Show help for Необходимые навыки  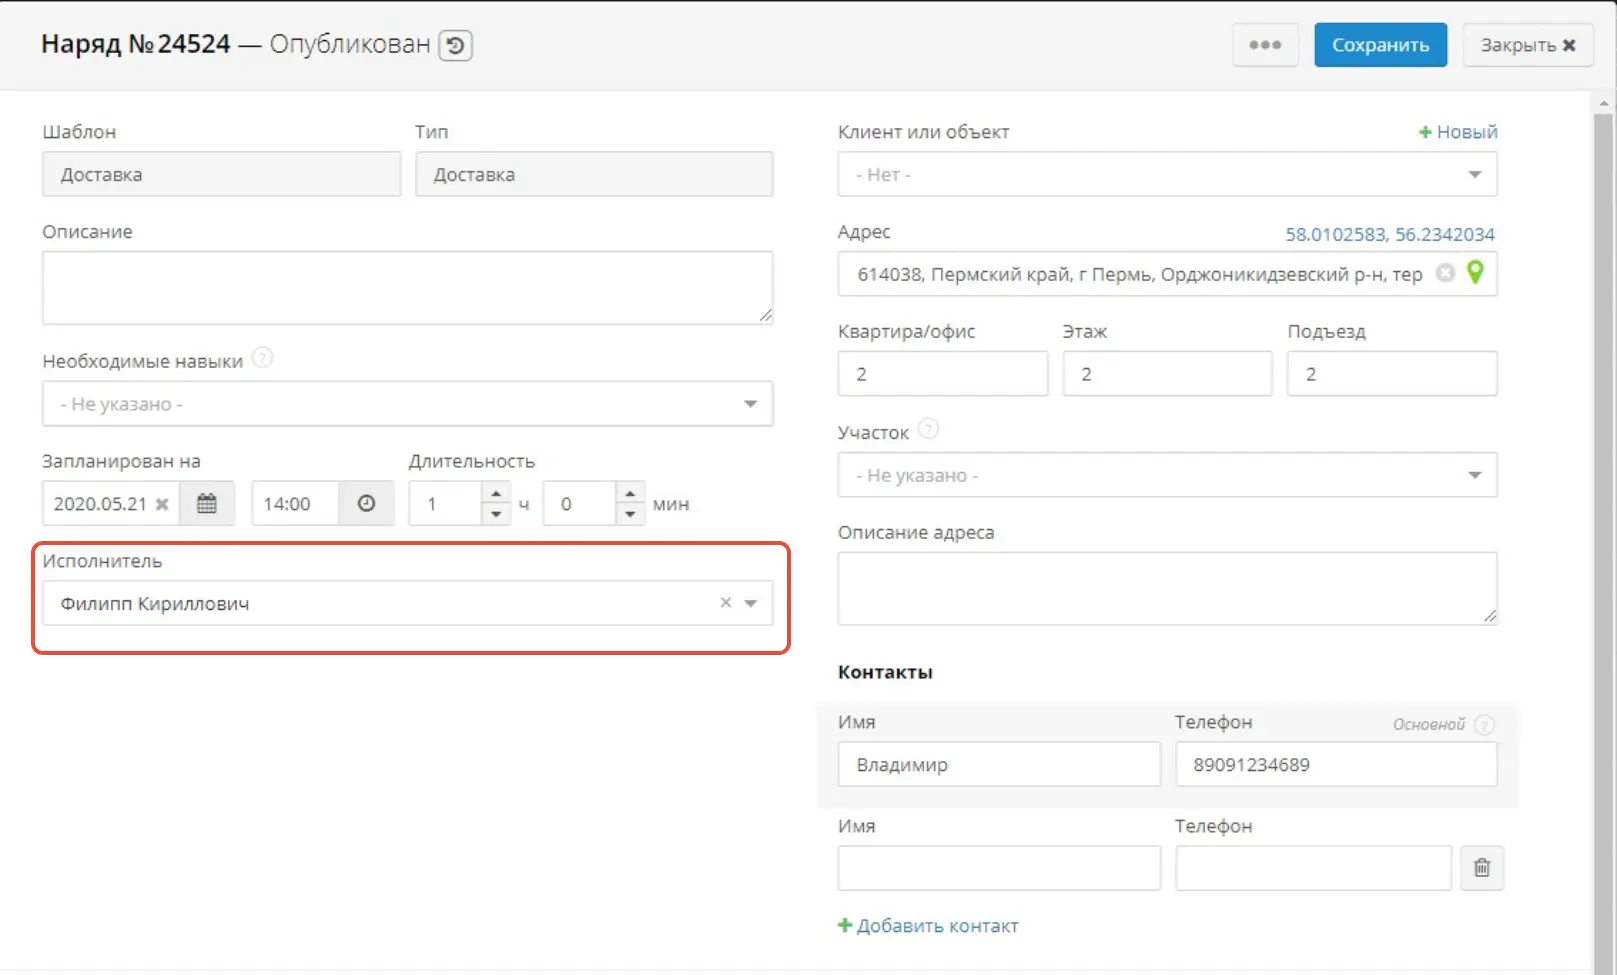262,358
